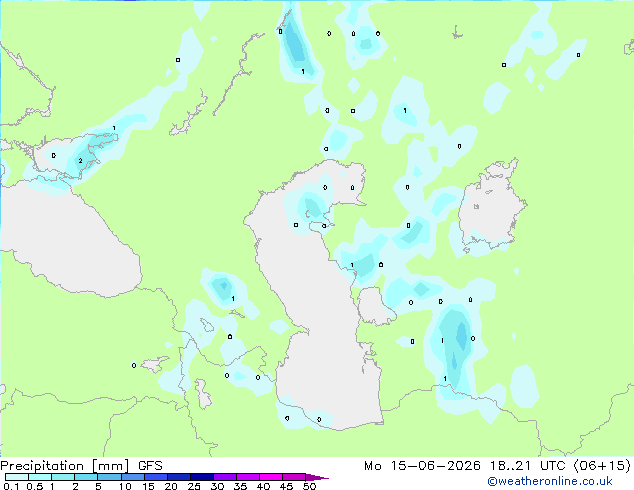This screenshot has width=634, height=490.
Task: Click the '15' legend scale label
Action: click(x=148, y=486)
